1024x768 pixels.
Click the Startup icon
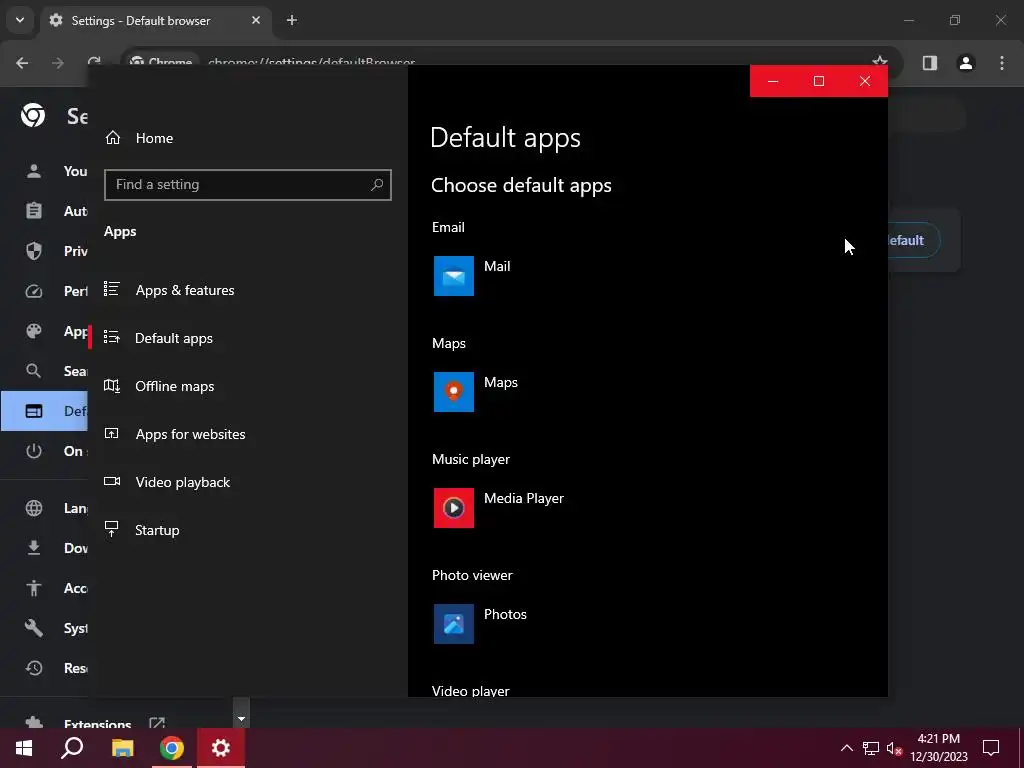click(x=112, y=529)
